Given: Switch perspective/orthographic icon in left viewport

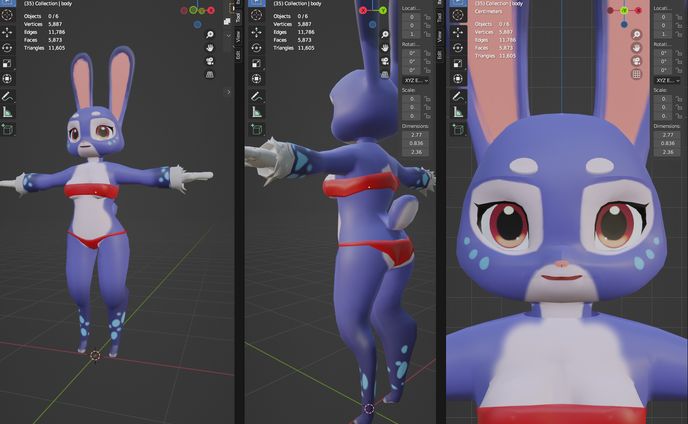Looking at the screenshot, I should [x=210, y=75].
